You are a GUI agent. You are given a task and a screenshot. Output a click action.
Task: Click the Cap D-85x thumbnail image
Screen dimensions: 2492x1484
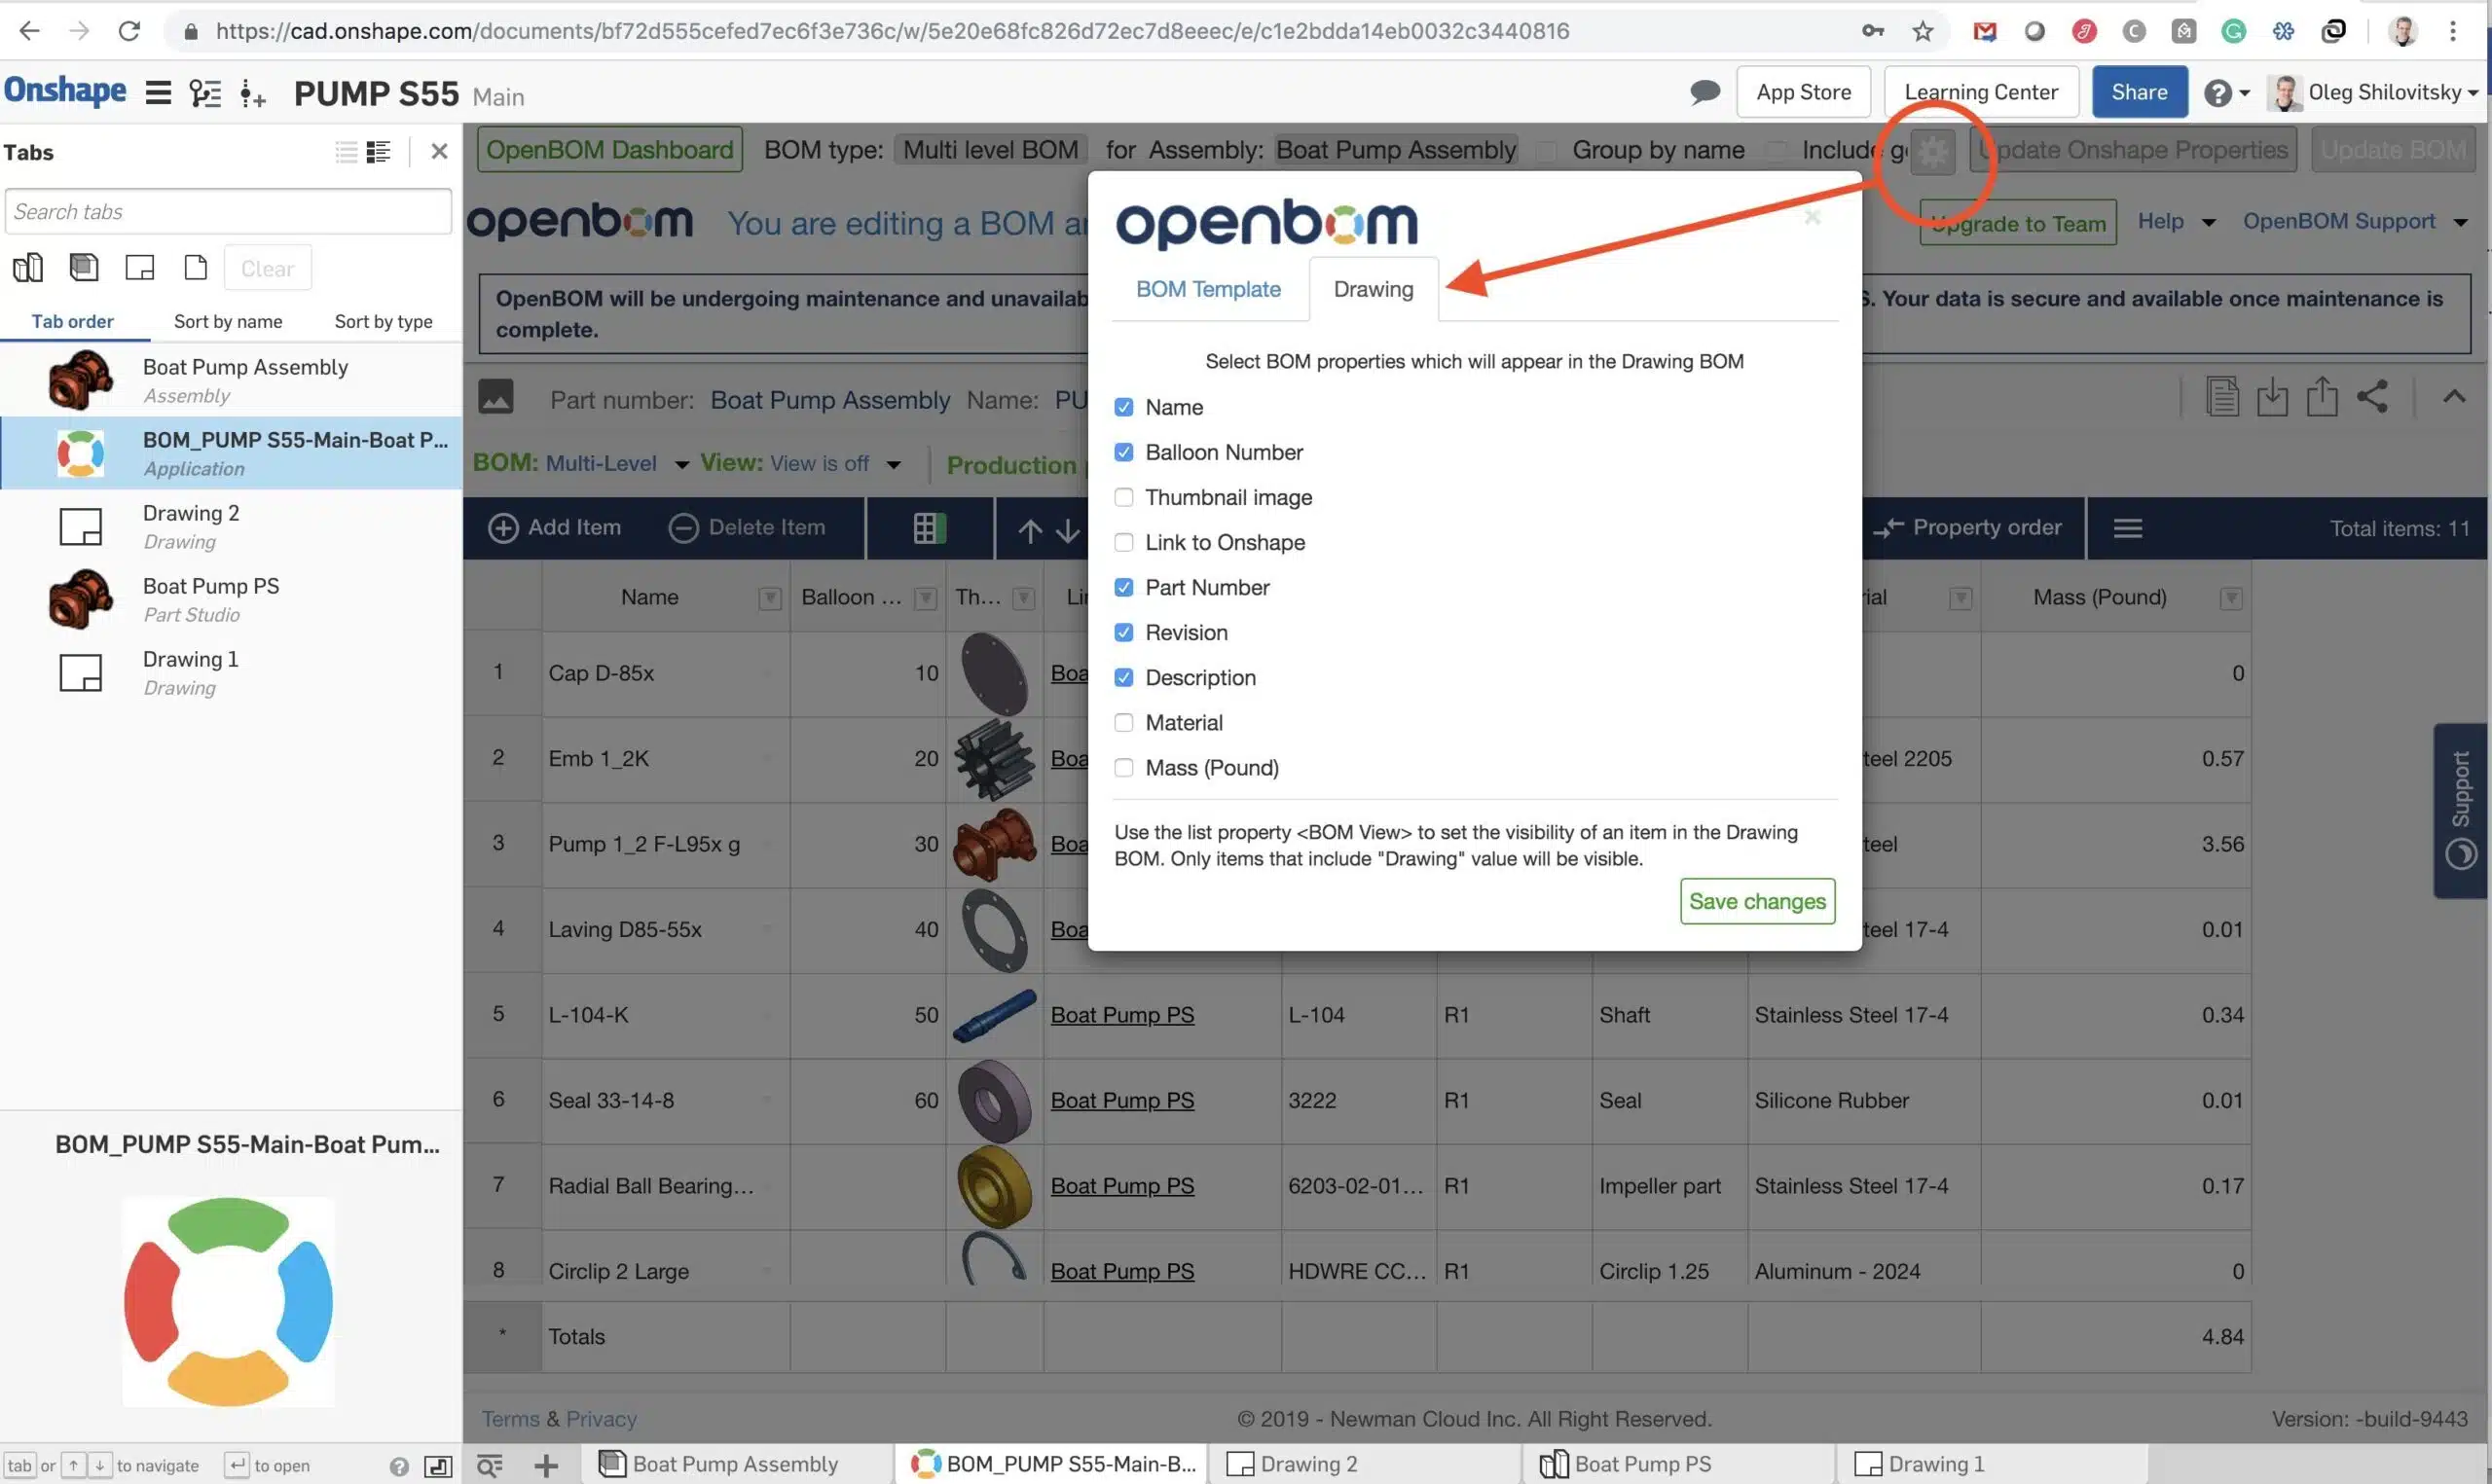[x=994, y=673]
